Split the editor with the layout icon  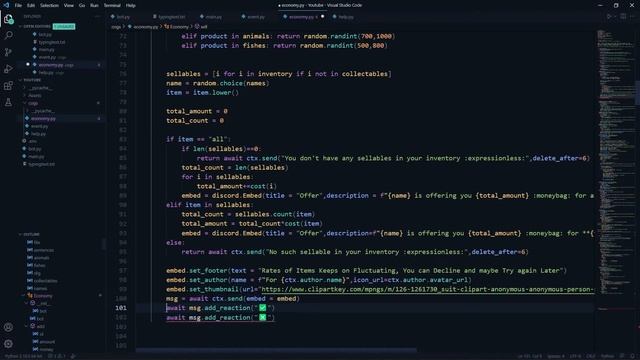[x=623, y=17]
